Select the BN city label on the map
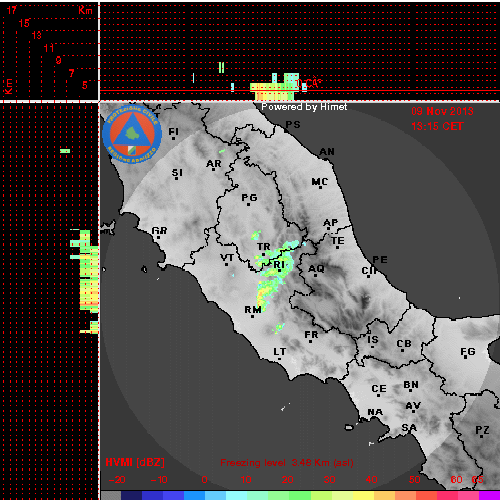 pos(411,385)
